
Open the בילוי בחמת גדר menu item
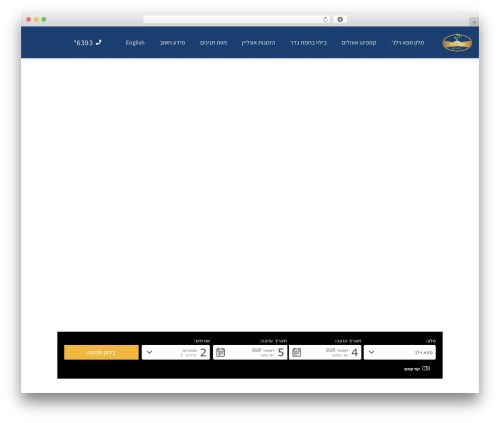308,43
